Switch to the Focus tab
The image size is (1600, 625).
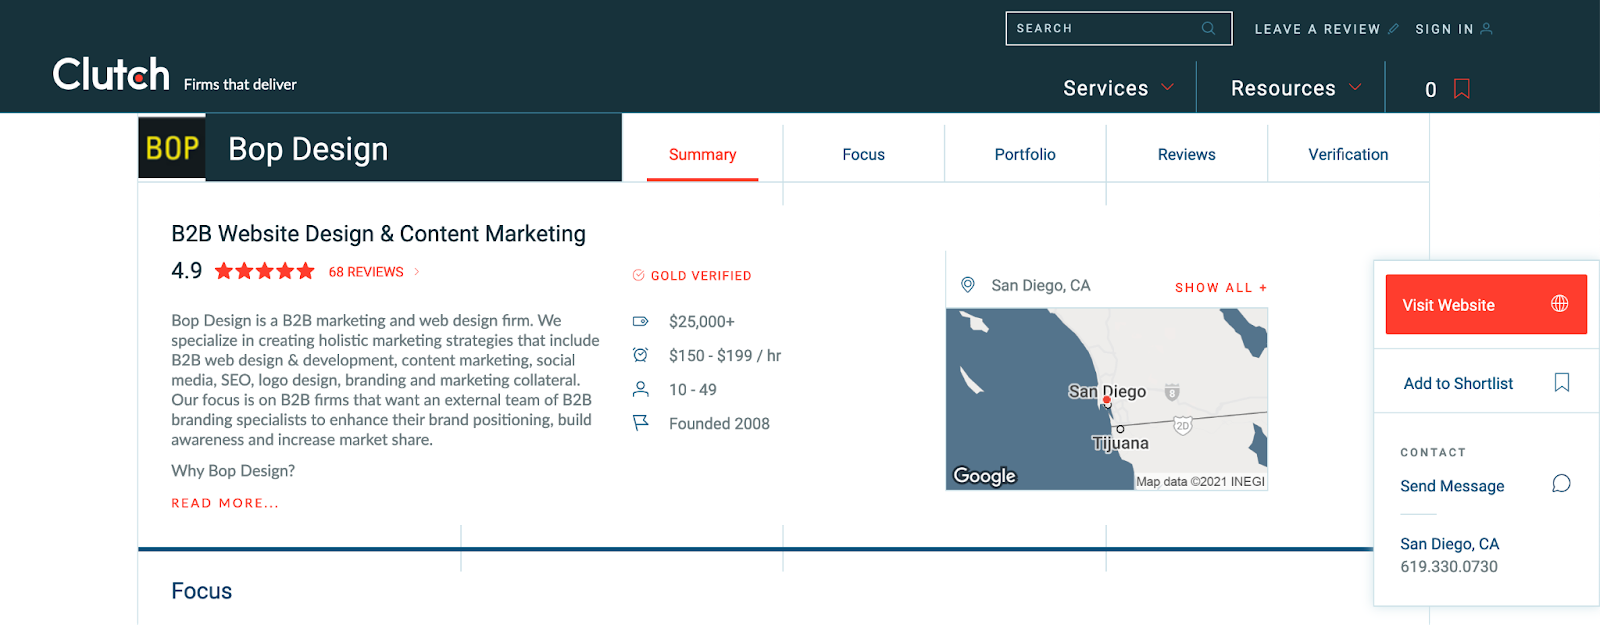tap(863, 154)
